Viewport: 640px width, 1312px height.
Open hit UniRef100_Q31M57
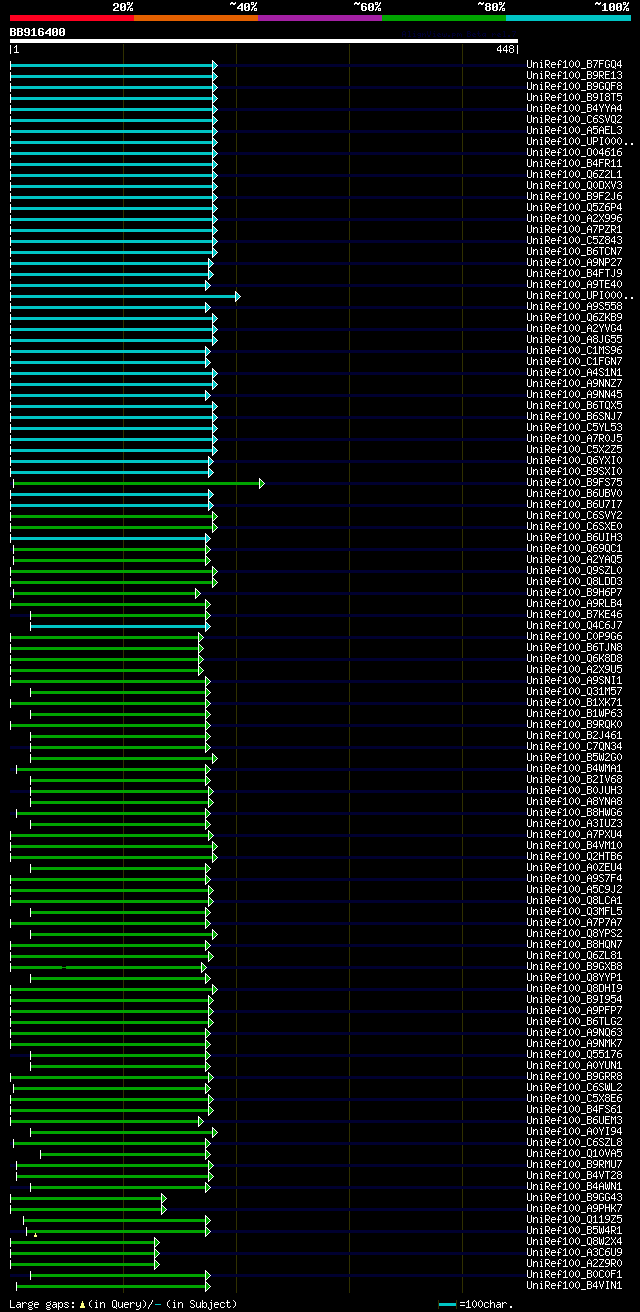[574, 692]
